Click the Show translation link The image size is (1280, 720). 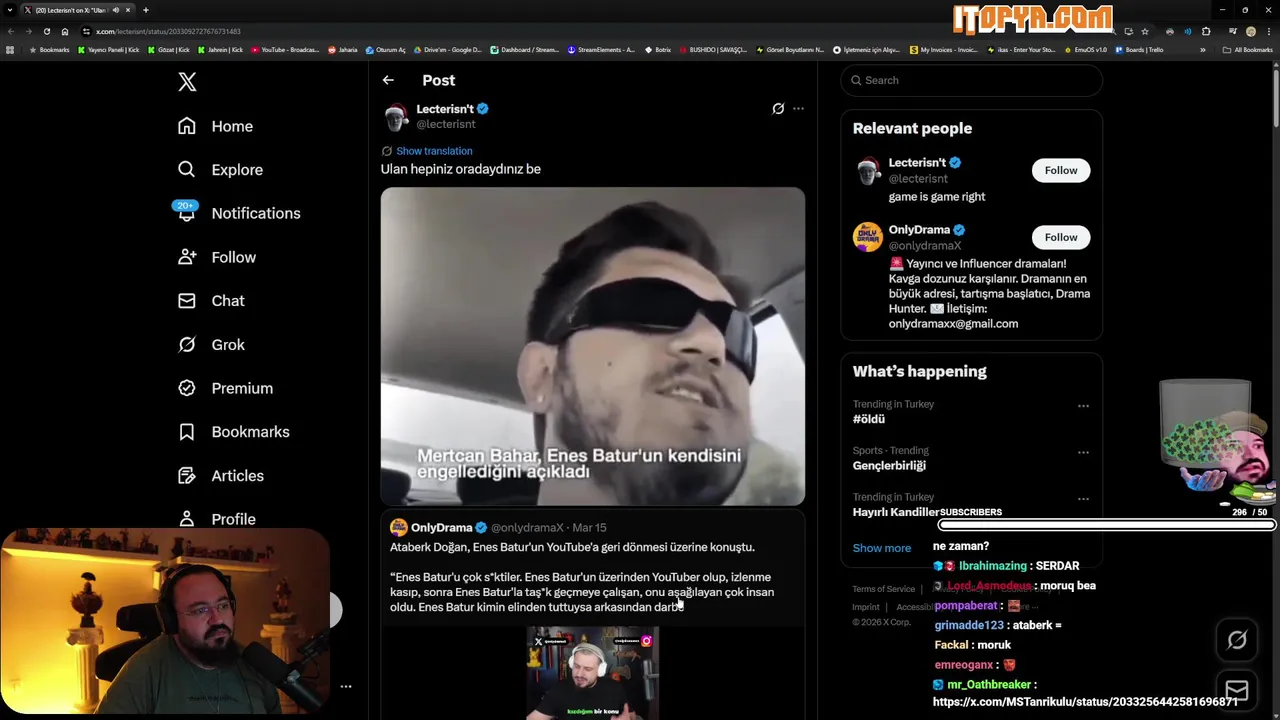pos(434,151)
